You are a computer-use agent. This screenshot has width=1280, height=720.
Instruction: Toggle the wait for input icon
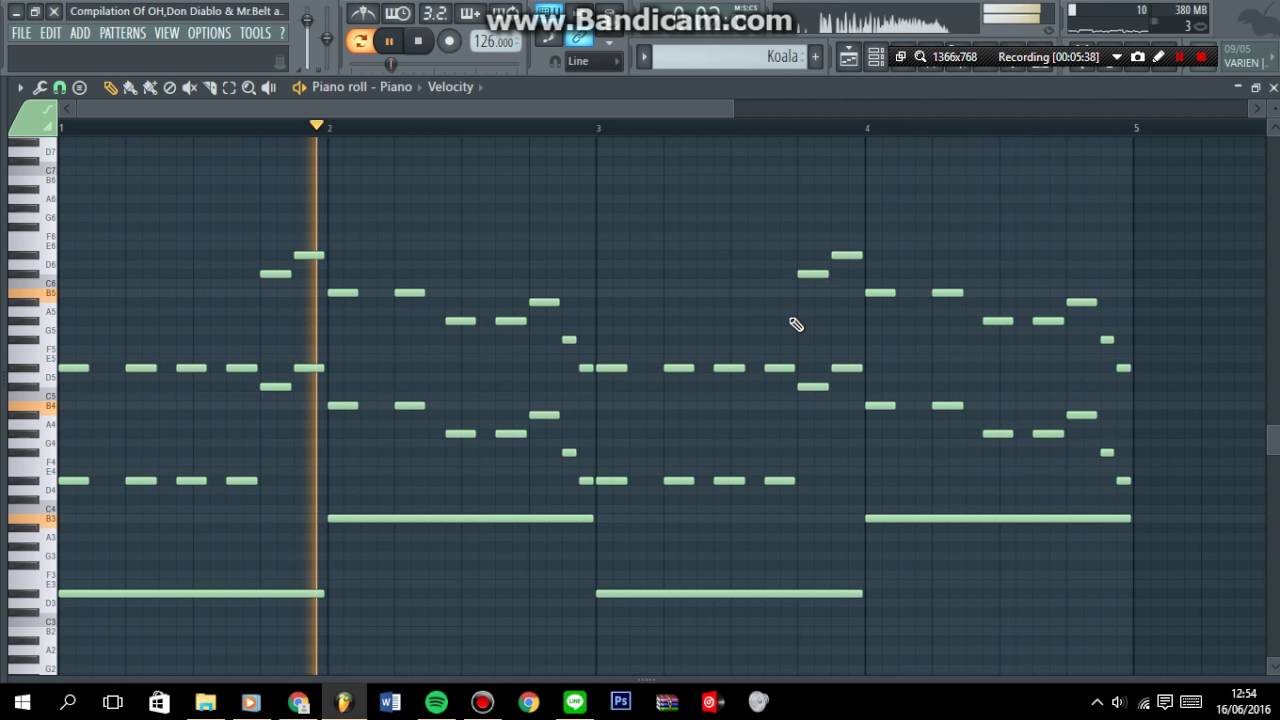[398, 14]
